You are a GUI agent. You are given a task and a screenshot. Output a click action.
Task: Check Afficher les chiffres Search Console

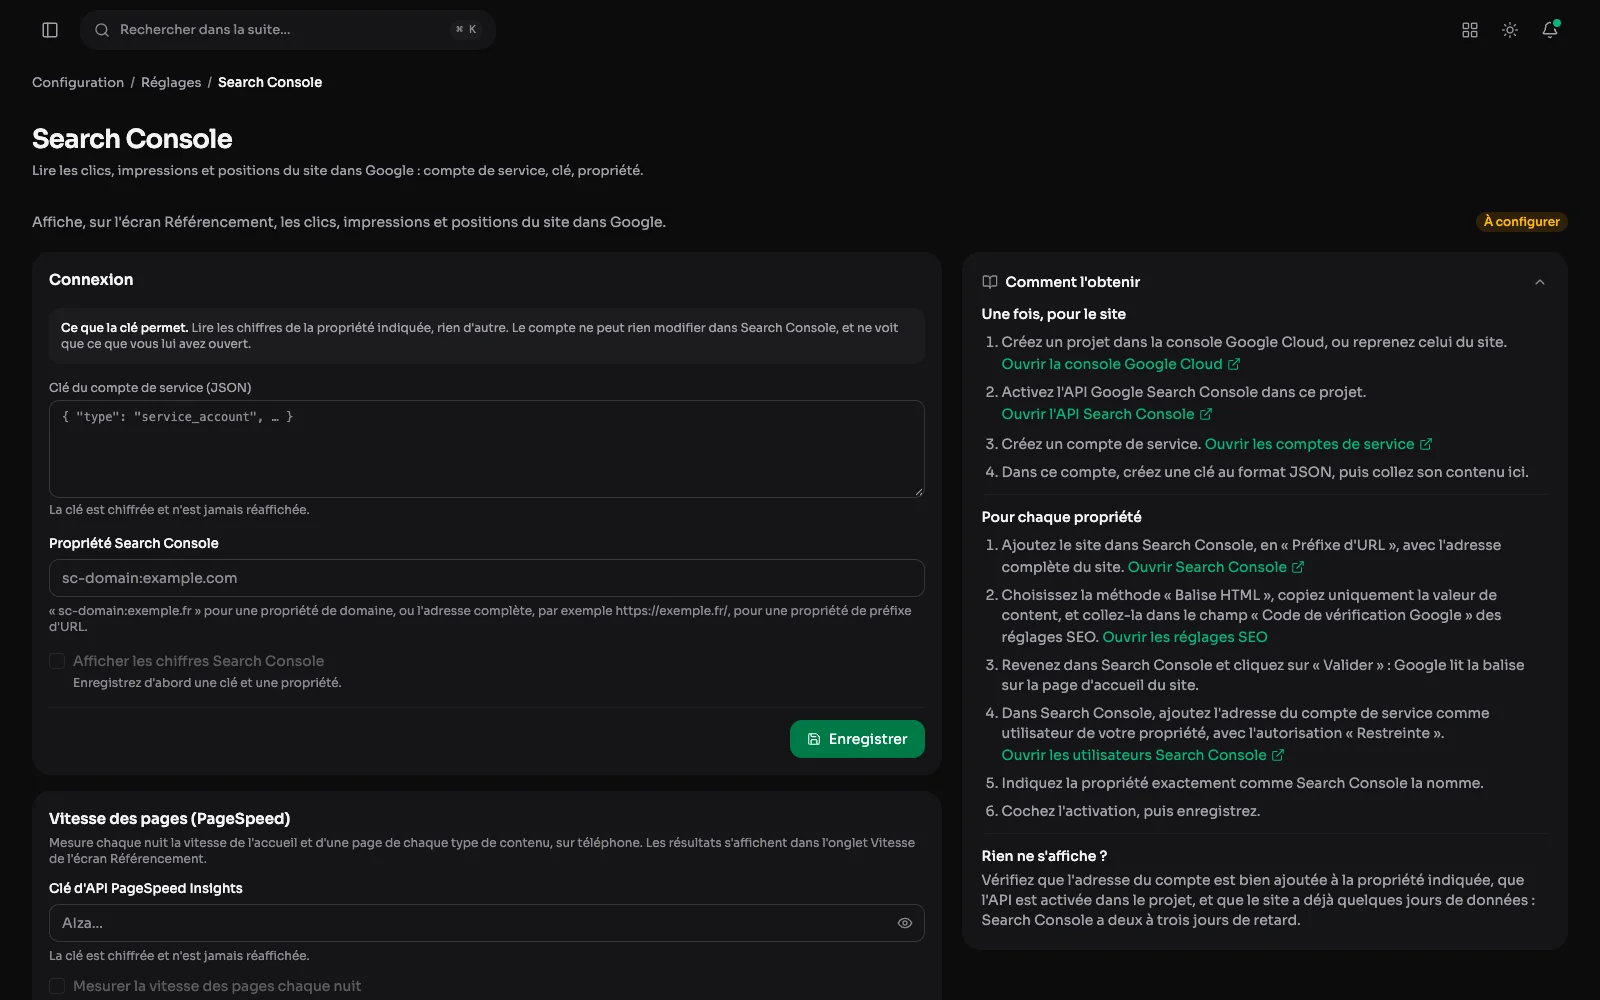point(57,661)
